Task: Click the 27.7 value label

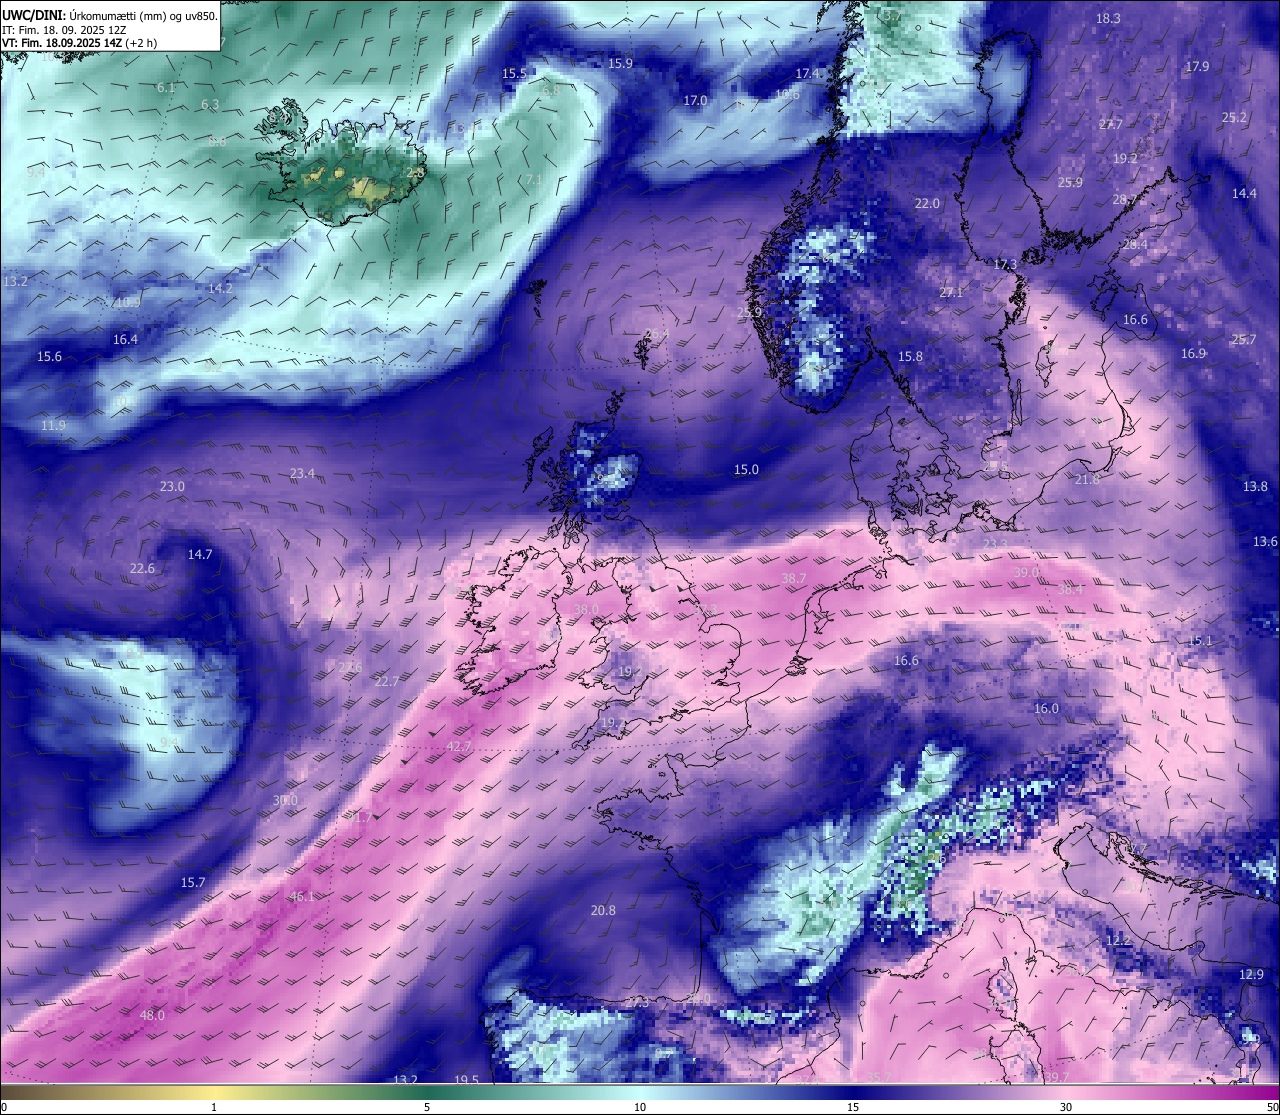Action: tap(1110, 124)
